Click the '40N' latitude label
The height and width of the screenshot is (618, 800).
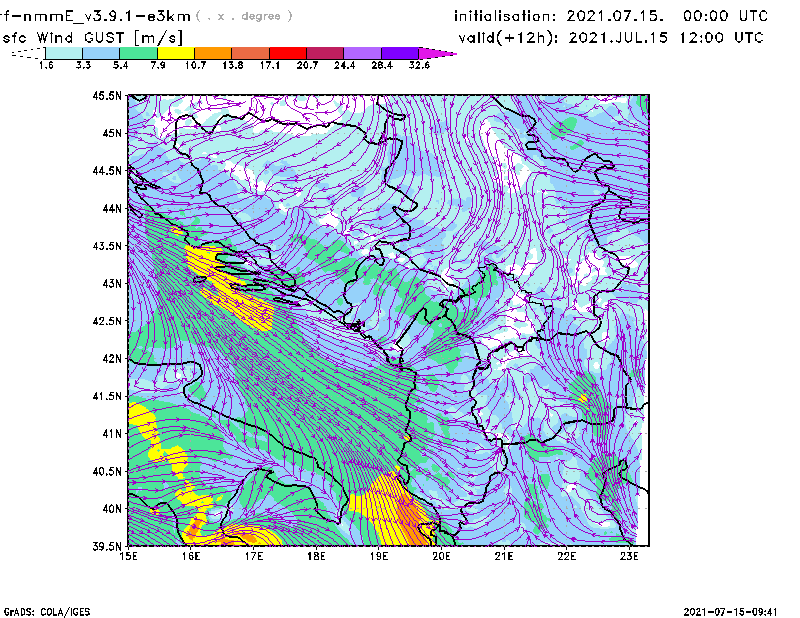(112, 509)
